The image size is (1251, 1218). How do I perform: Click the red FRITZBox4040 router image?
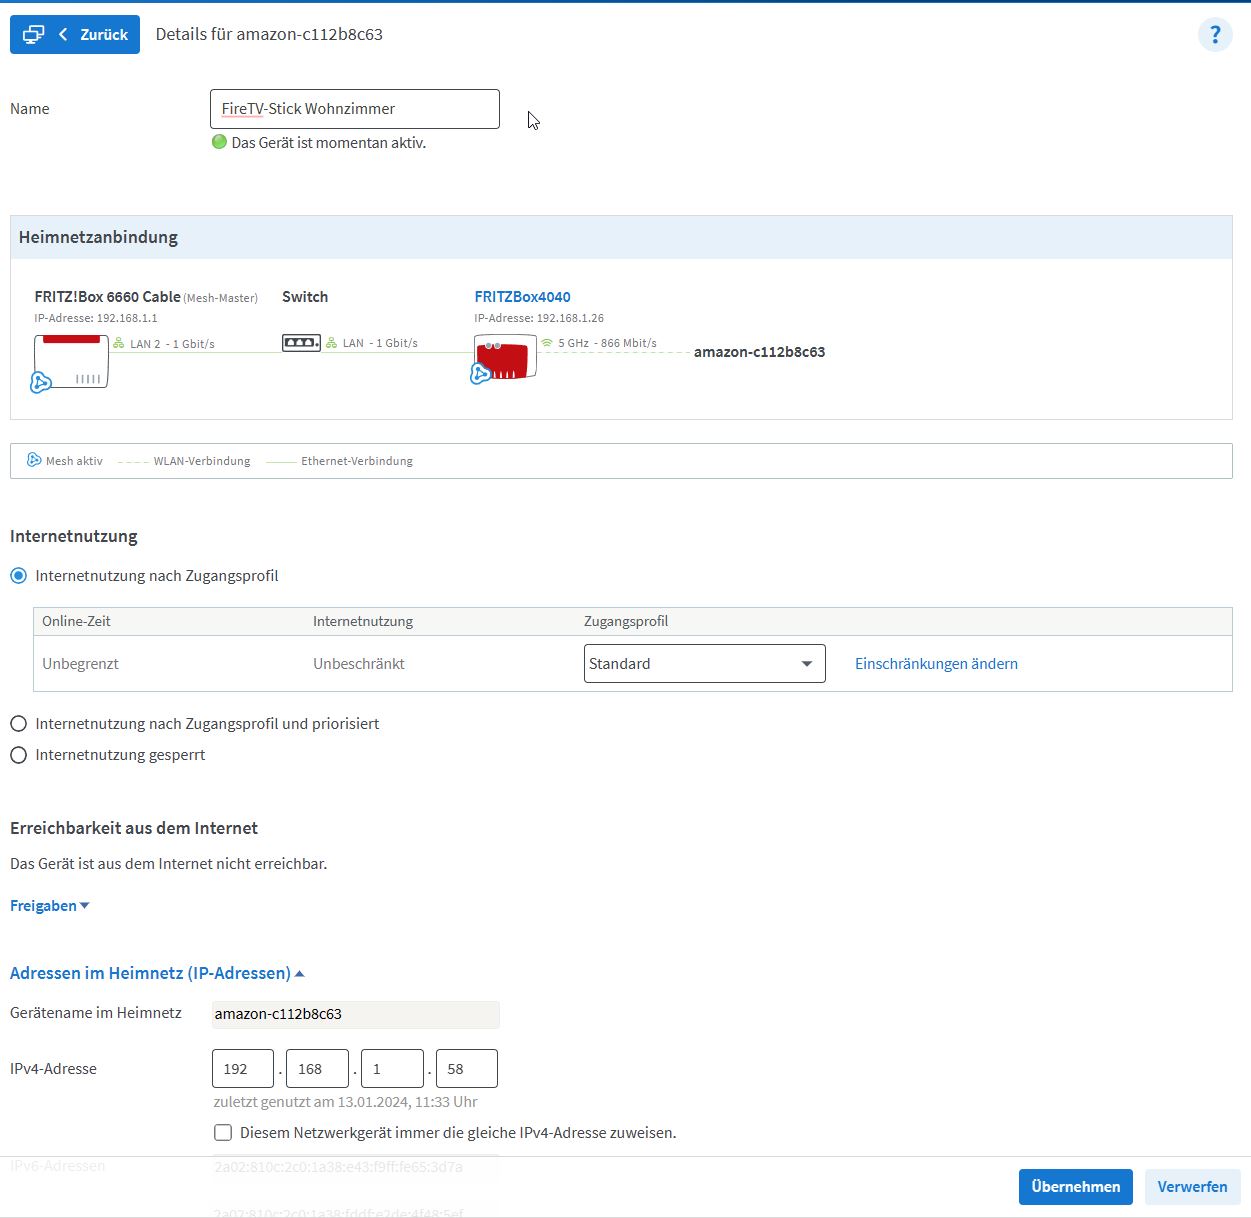[x=506, y=357]
